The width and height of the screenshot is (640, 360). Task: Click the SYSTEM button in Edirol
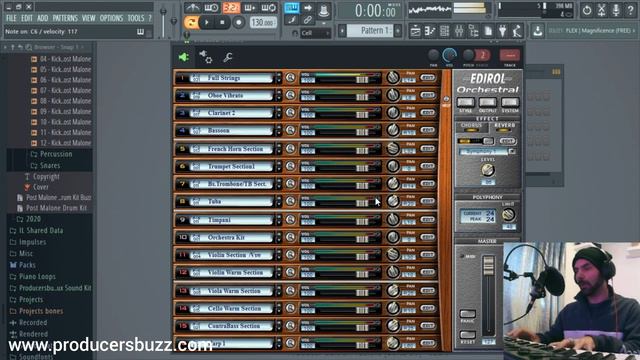pos(510,102)
